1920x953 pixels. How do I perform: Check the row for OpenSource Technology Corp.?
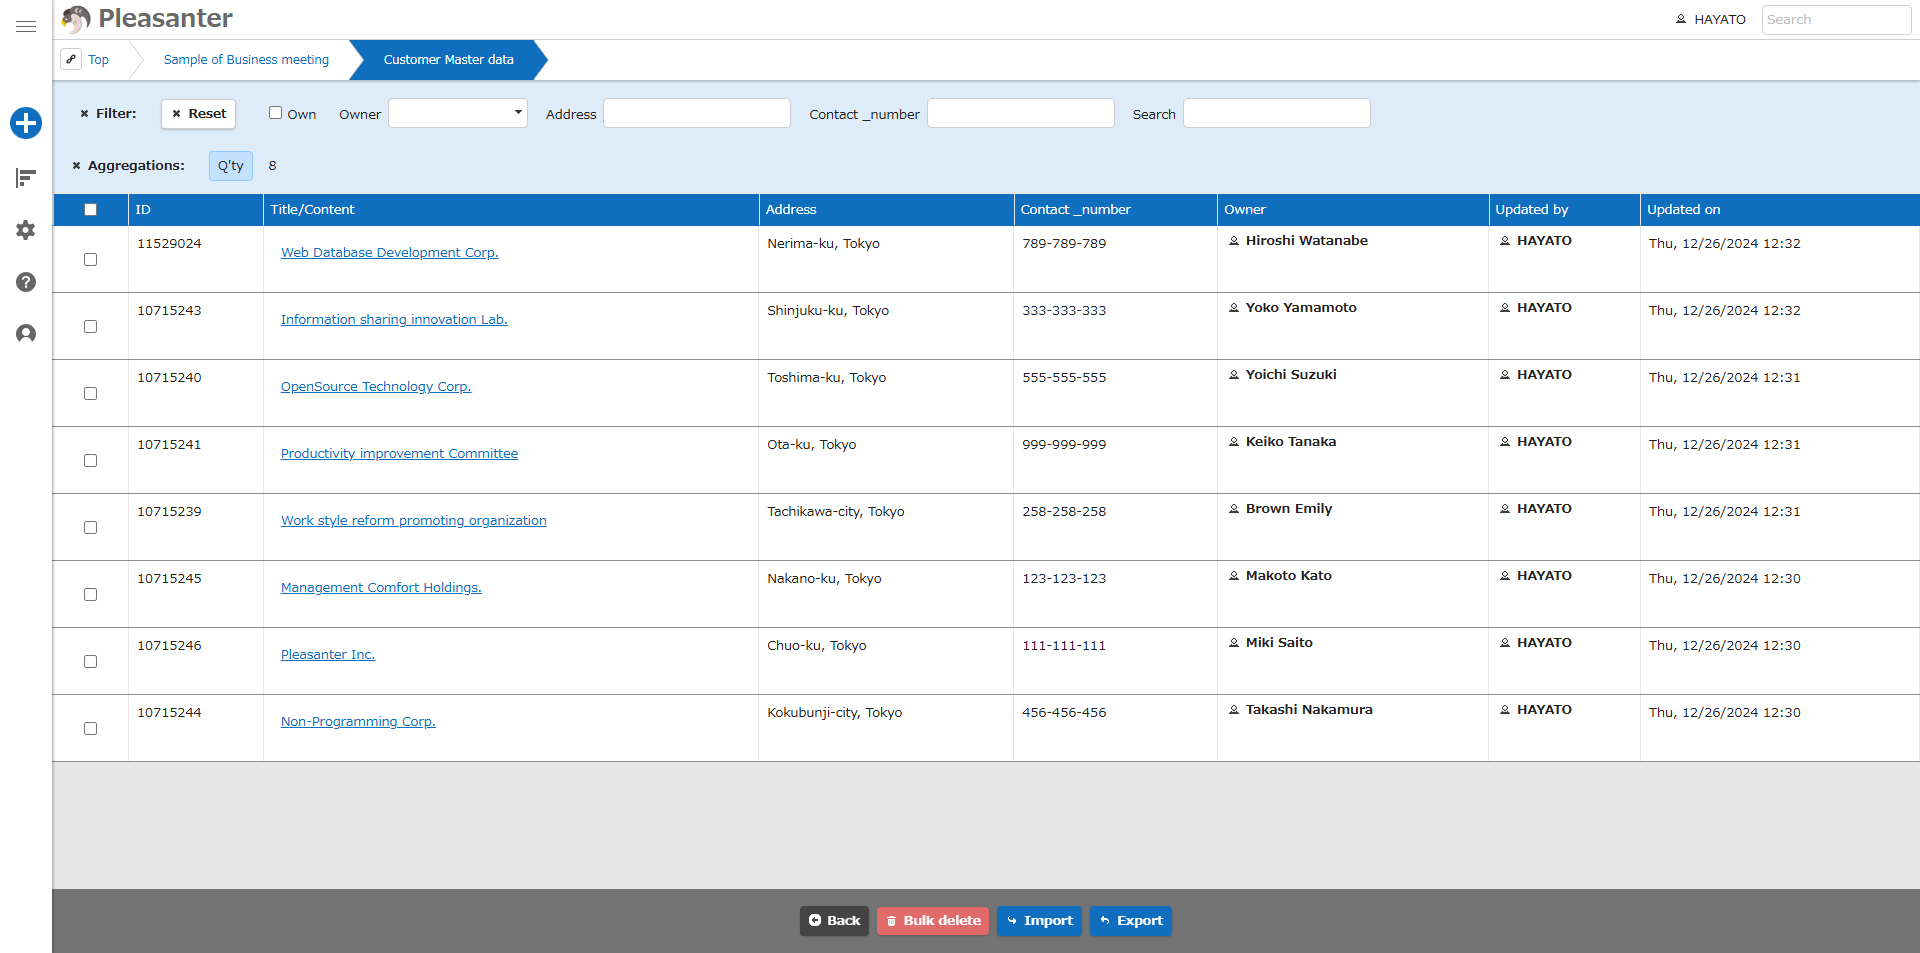click(90, 394)
